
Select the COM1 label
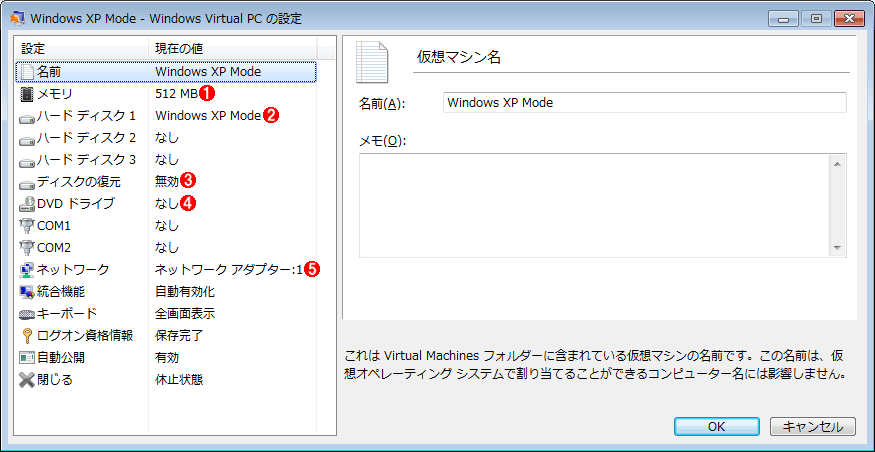pyautogui.click(x=54, y=226)
